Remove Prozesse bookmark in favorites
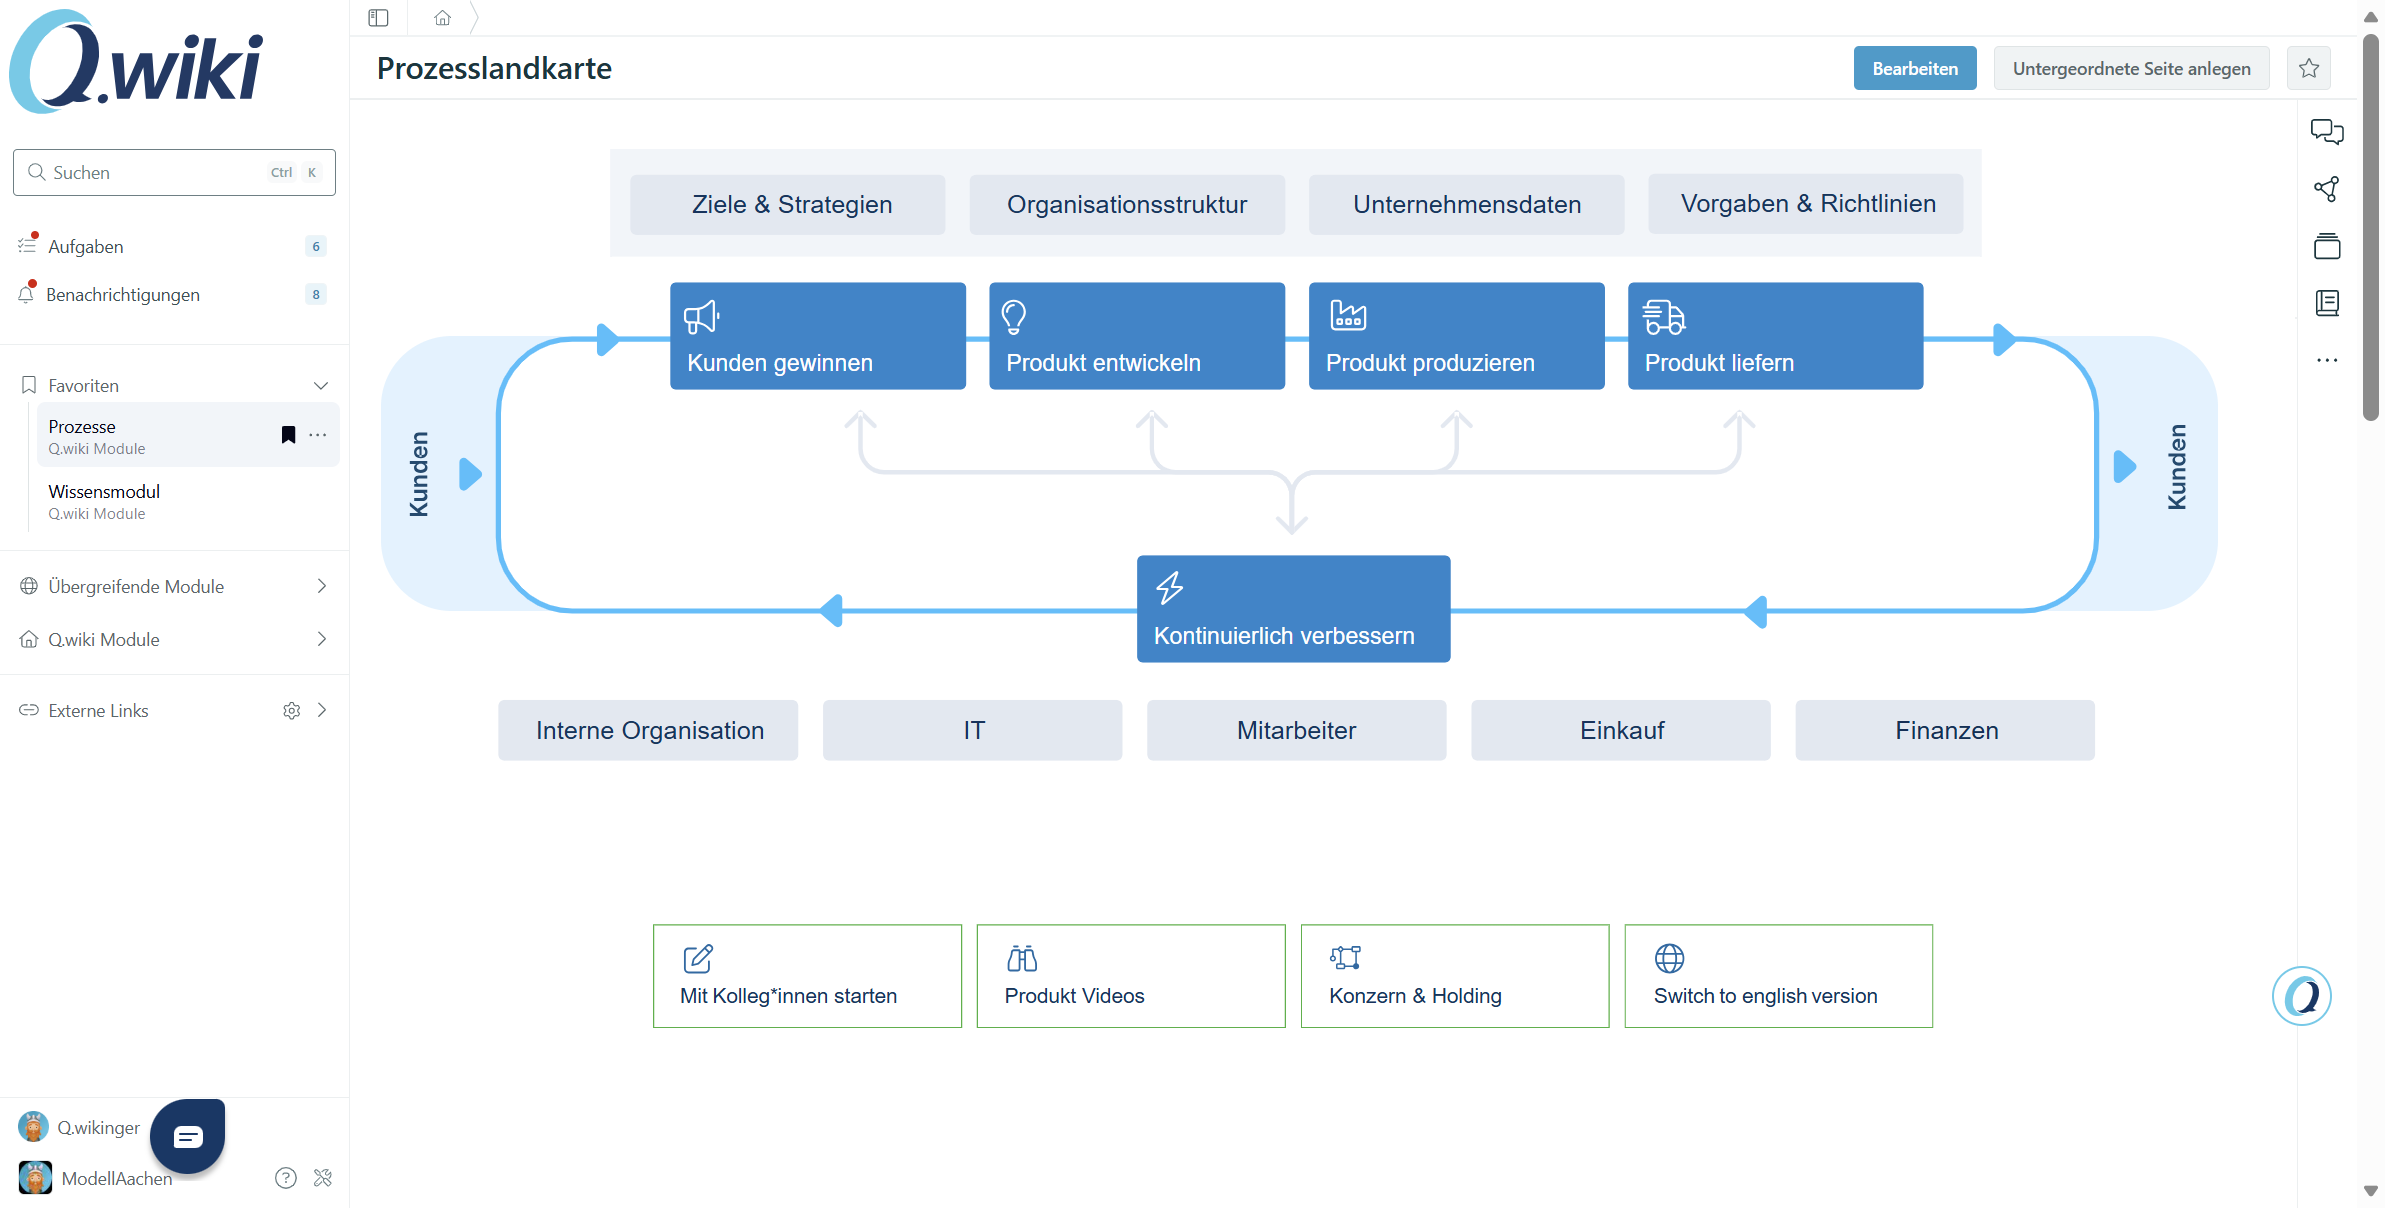 (x=288, y=434)
